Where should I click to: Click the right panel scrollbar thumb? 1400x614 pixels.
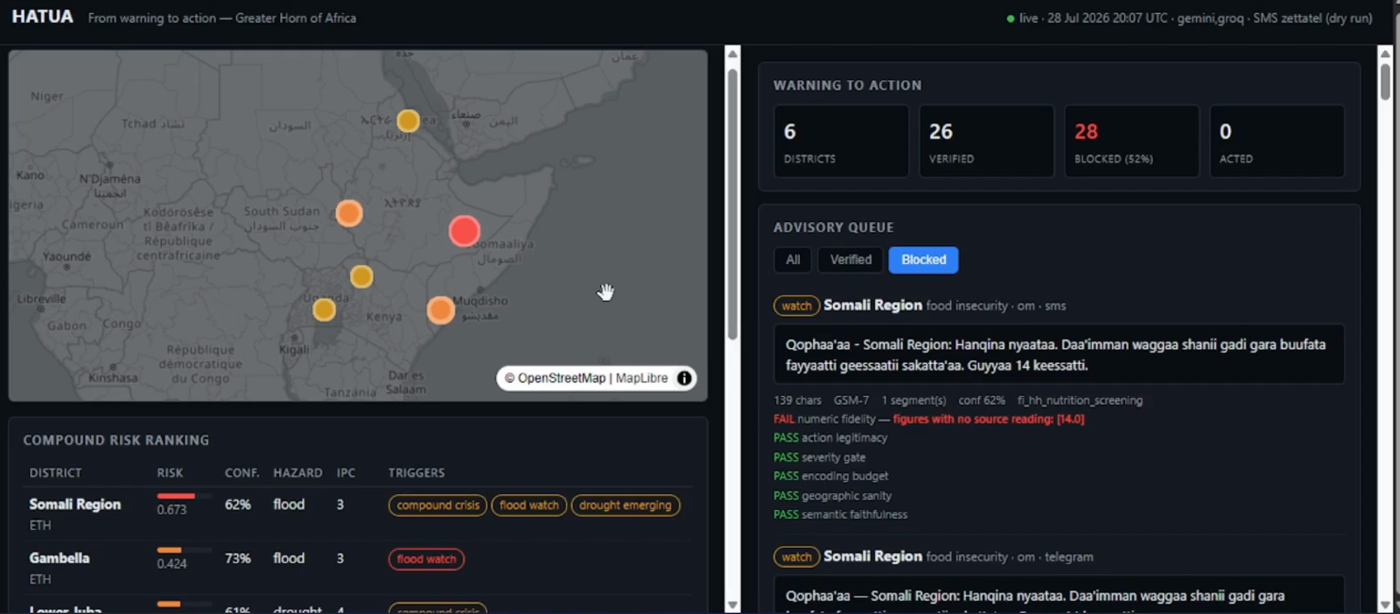(1385, 82)
